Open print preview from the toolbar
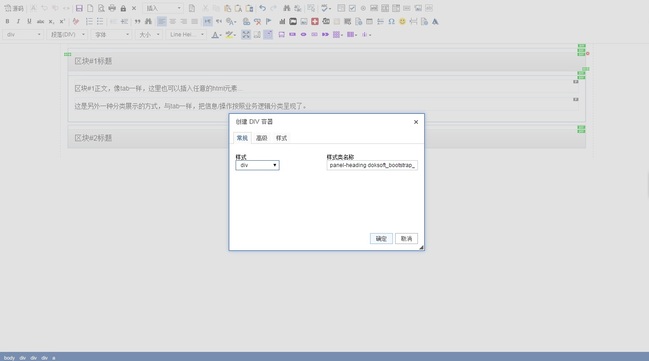Viewport: 649px width, 361px height. (101, 8)
